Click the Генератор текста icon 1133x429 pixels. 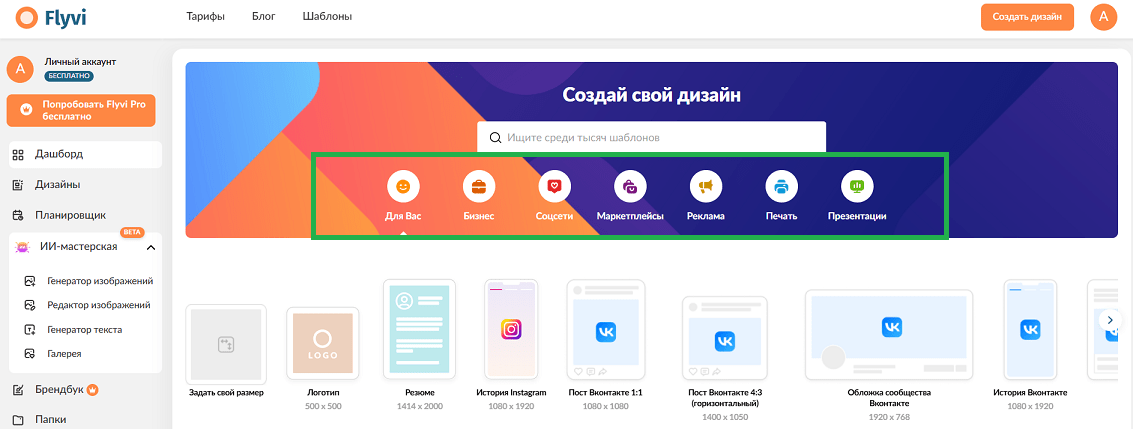coord(30,329)
